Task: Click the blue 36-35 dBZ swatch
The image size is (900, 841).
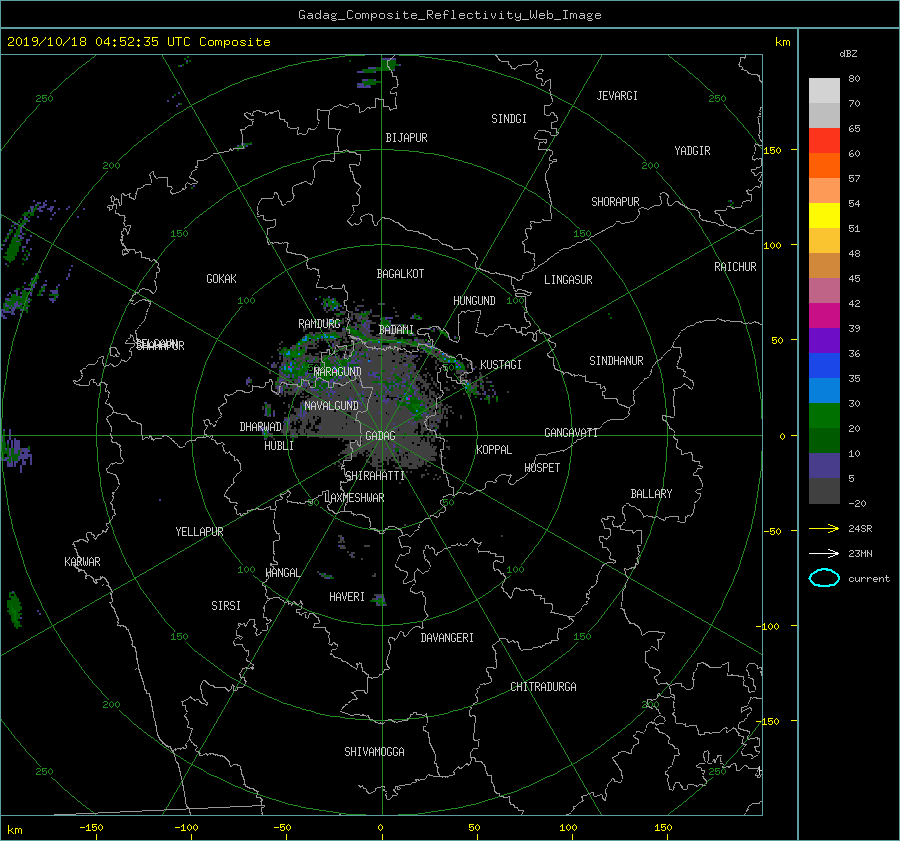Action: [x=824, y=366]
